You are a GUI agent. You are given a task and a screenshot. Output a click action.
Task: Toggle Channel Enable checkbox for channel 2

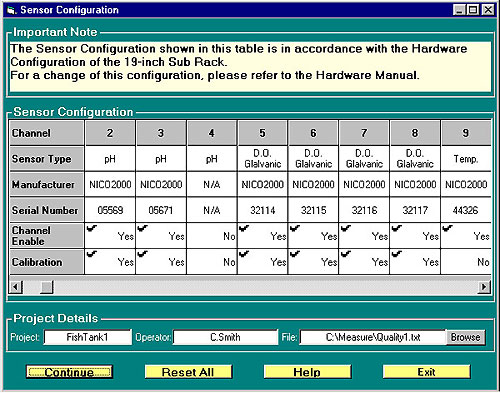92,228
